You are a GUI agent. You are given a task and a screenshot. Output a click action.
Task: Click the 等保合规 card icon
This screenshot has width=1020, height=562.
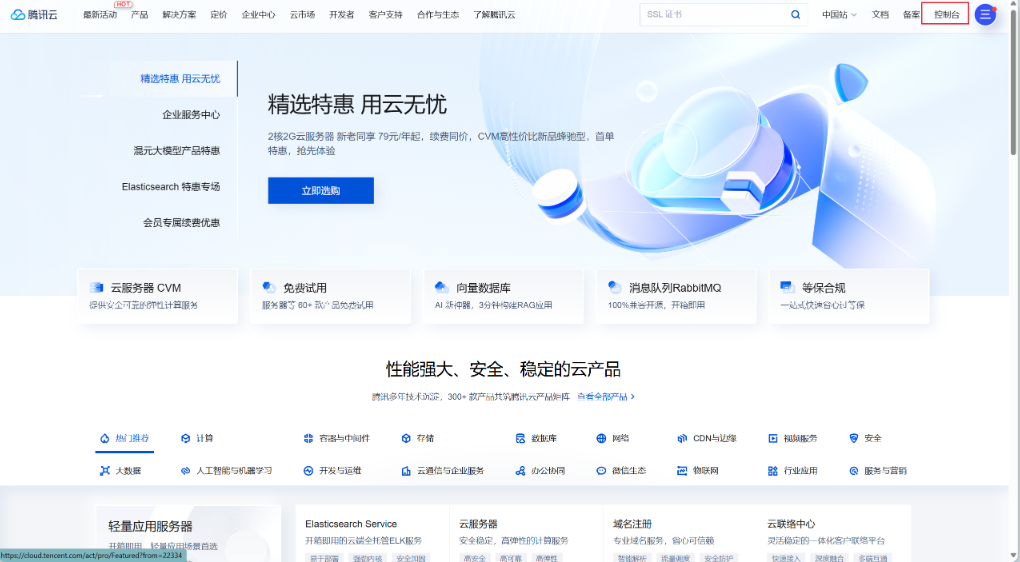(x=787, y=287)
